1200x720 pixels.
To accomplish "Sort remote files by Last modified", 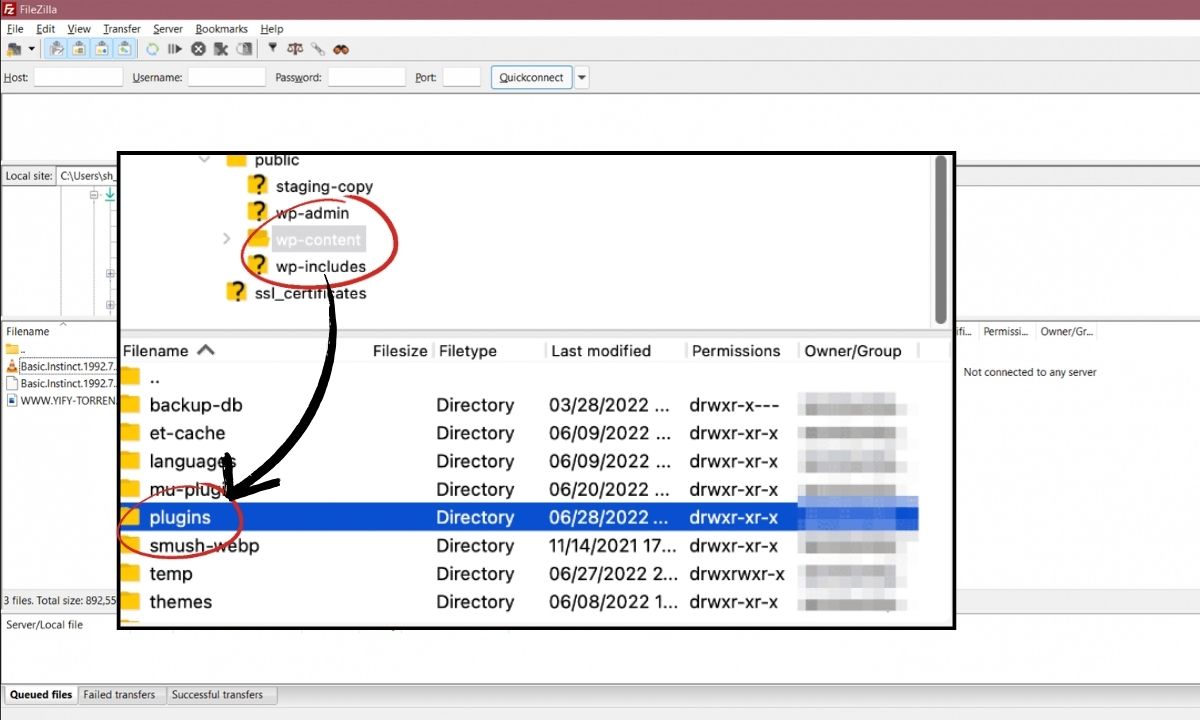I will click(x=601, y=350).
